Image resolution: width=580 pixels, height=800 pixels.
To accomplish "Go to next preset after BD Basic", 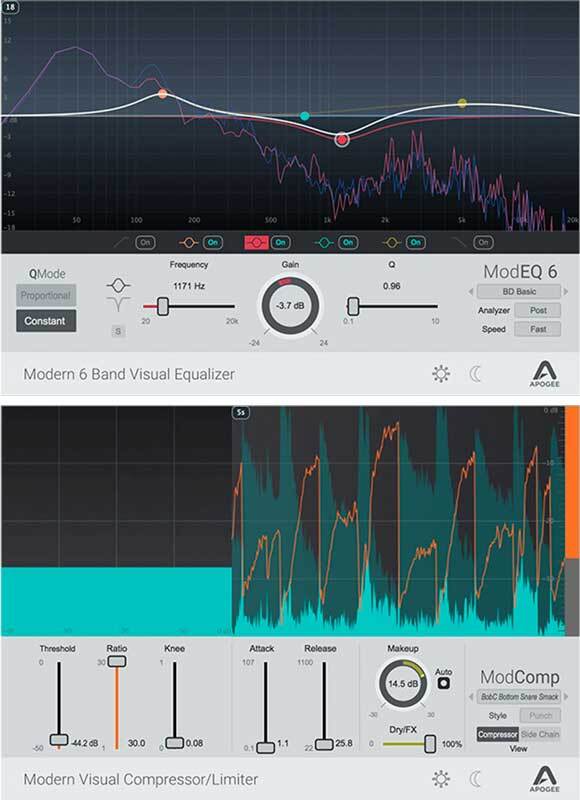I will coord(565,292).
